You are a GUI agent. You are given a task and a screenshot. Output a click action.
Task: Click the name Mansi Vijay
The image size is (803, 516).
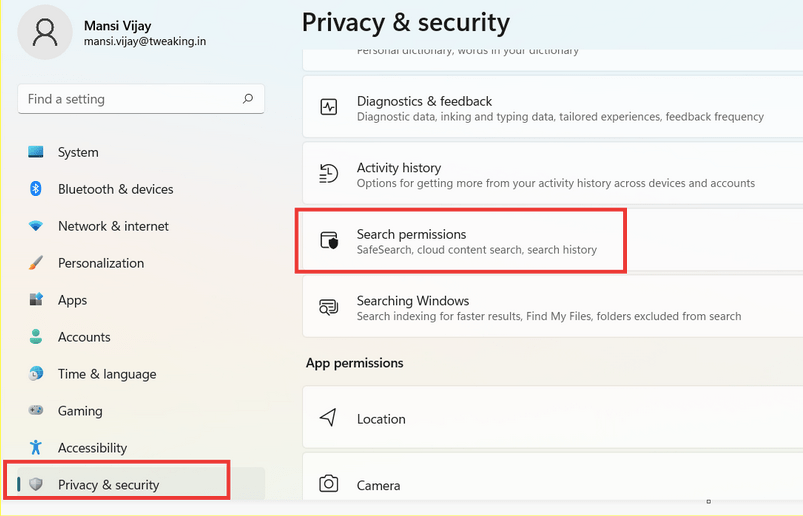(117, 26)
